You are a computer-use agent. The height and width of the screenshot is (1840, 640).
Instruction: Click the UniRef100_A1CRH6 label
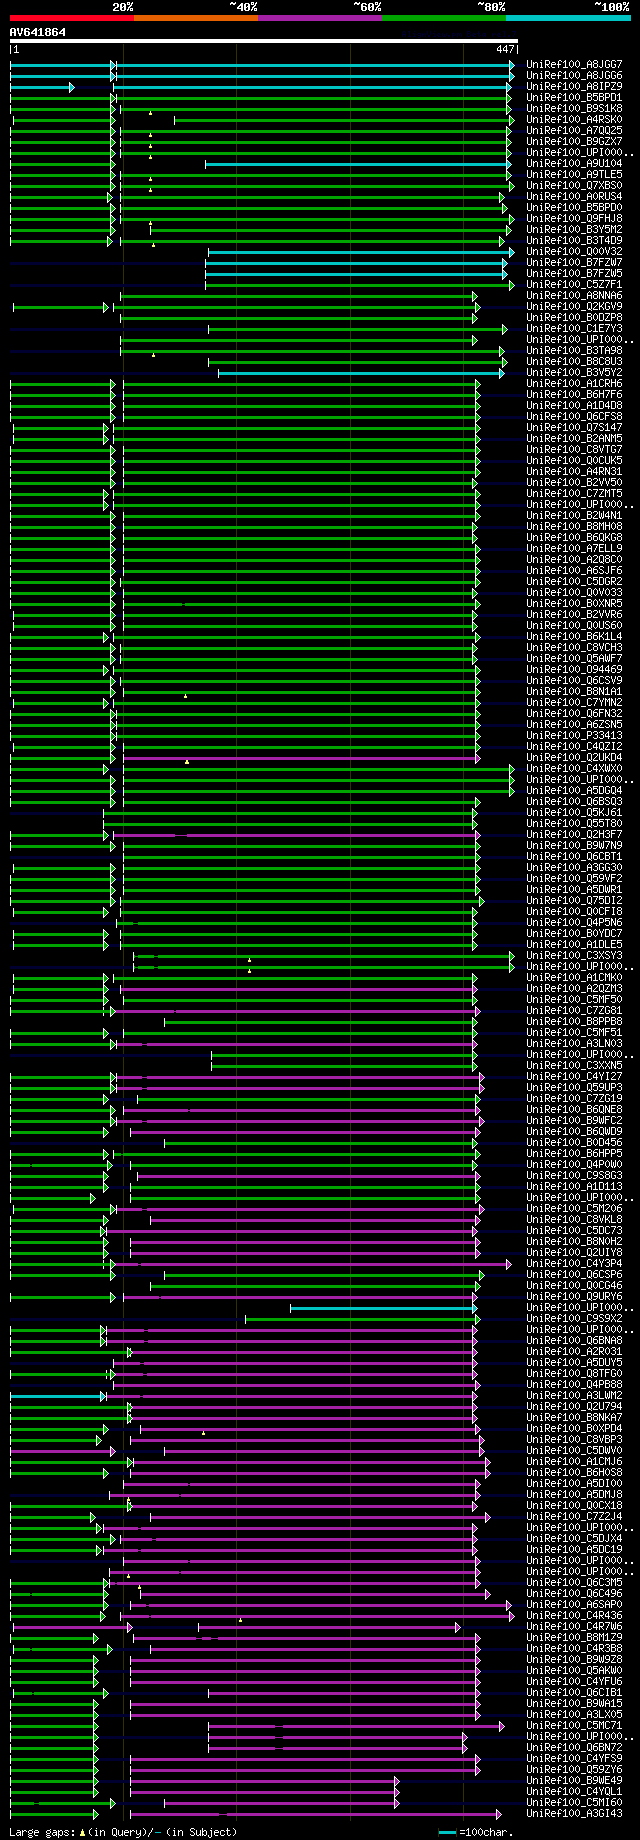(574, 384)
